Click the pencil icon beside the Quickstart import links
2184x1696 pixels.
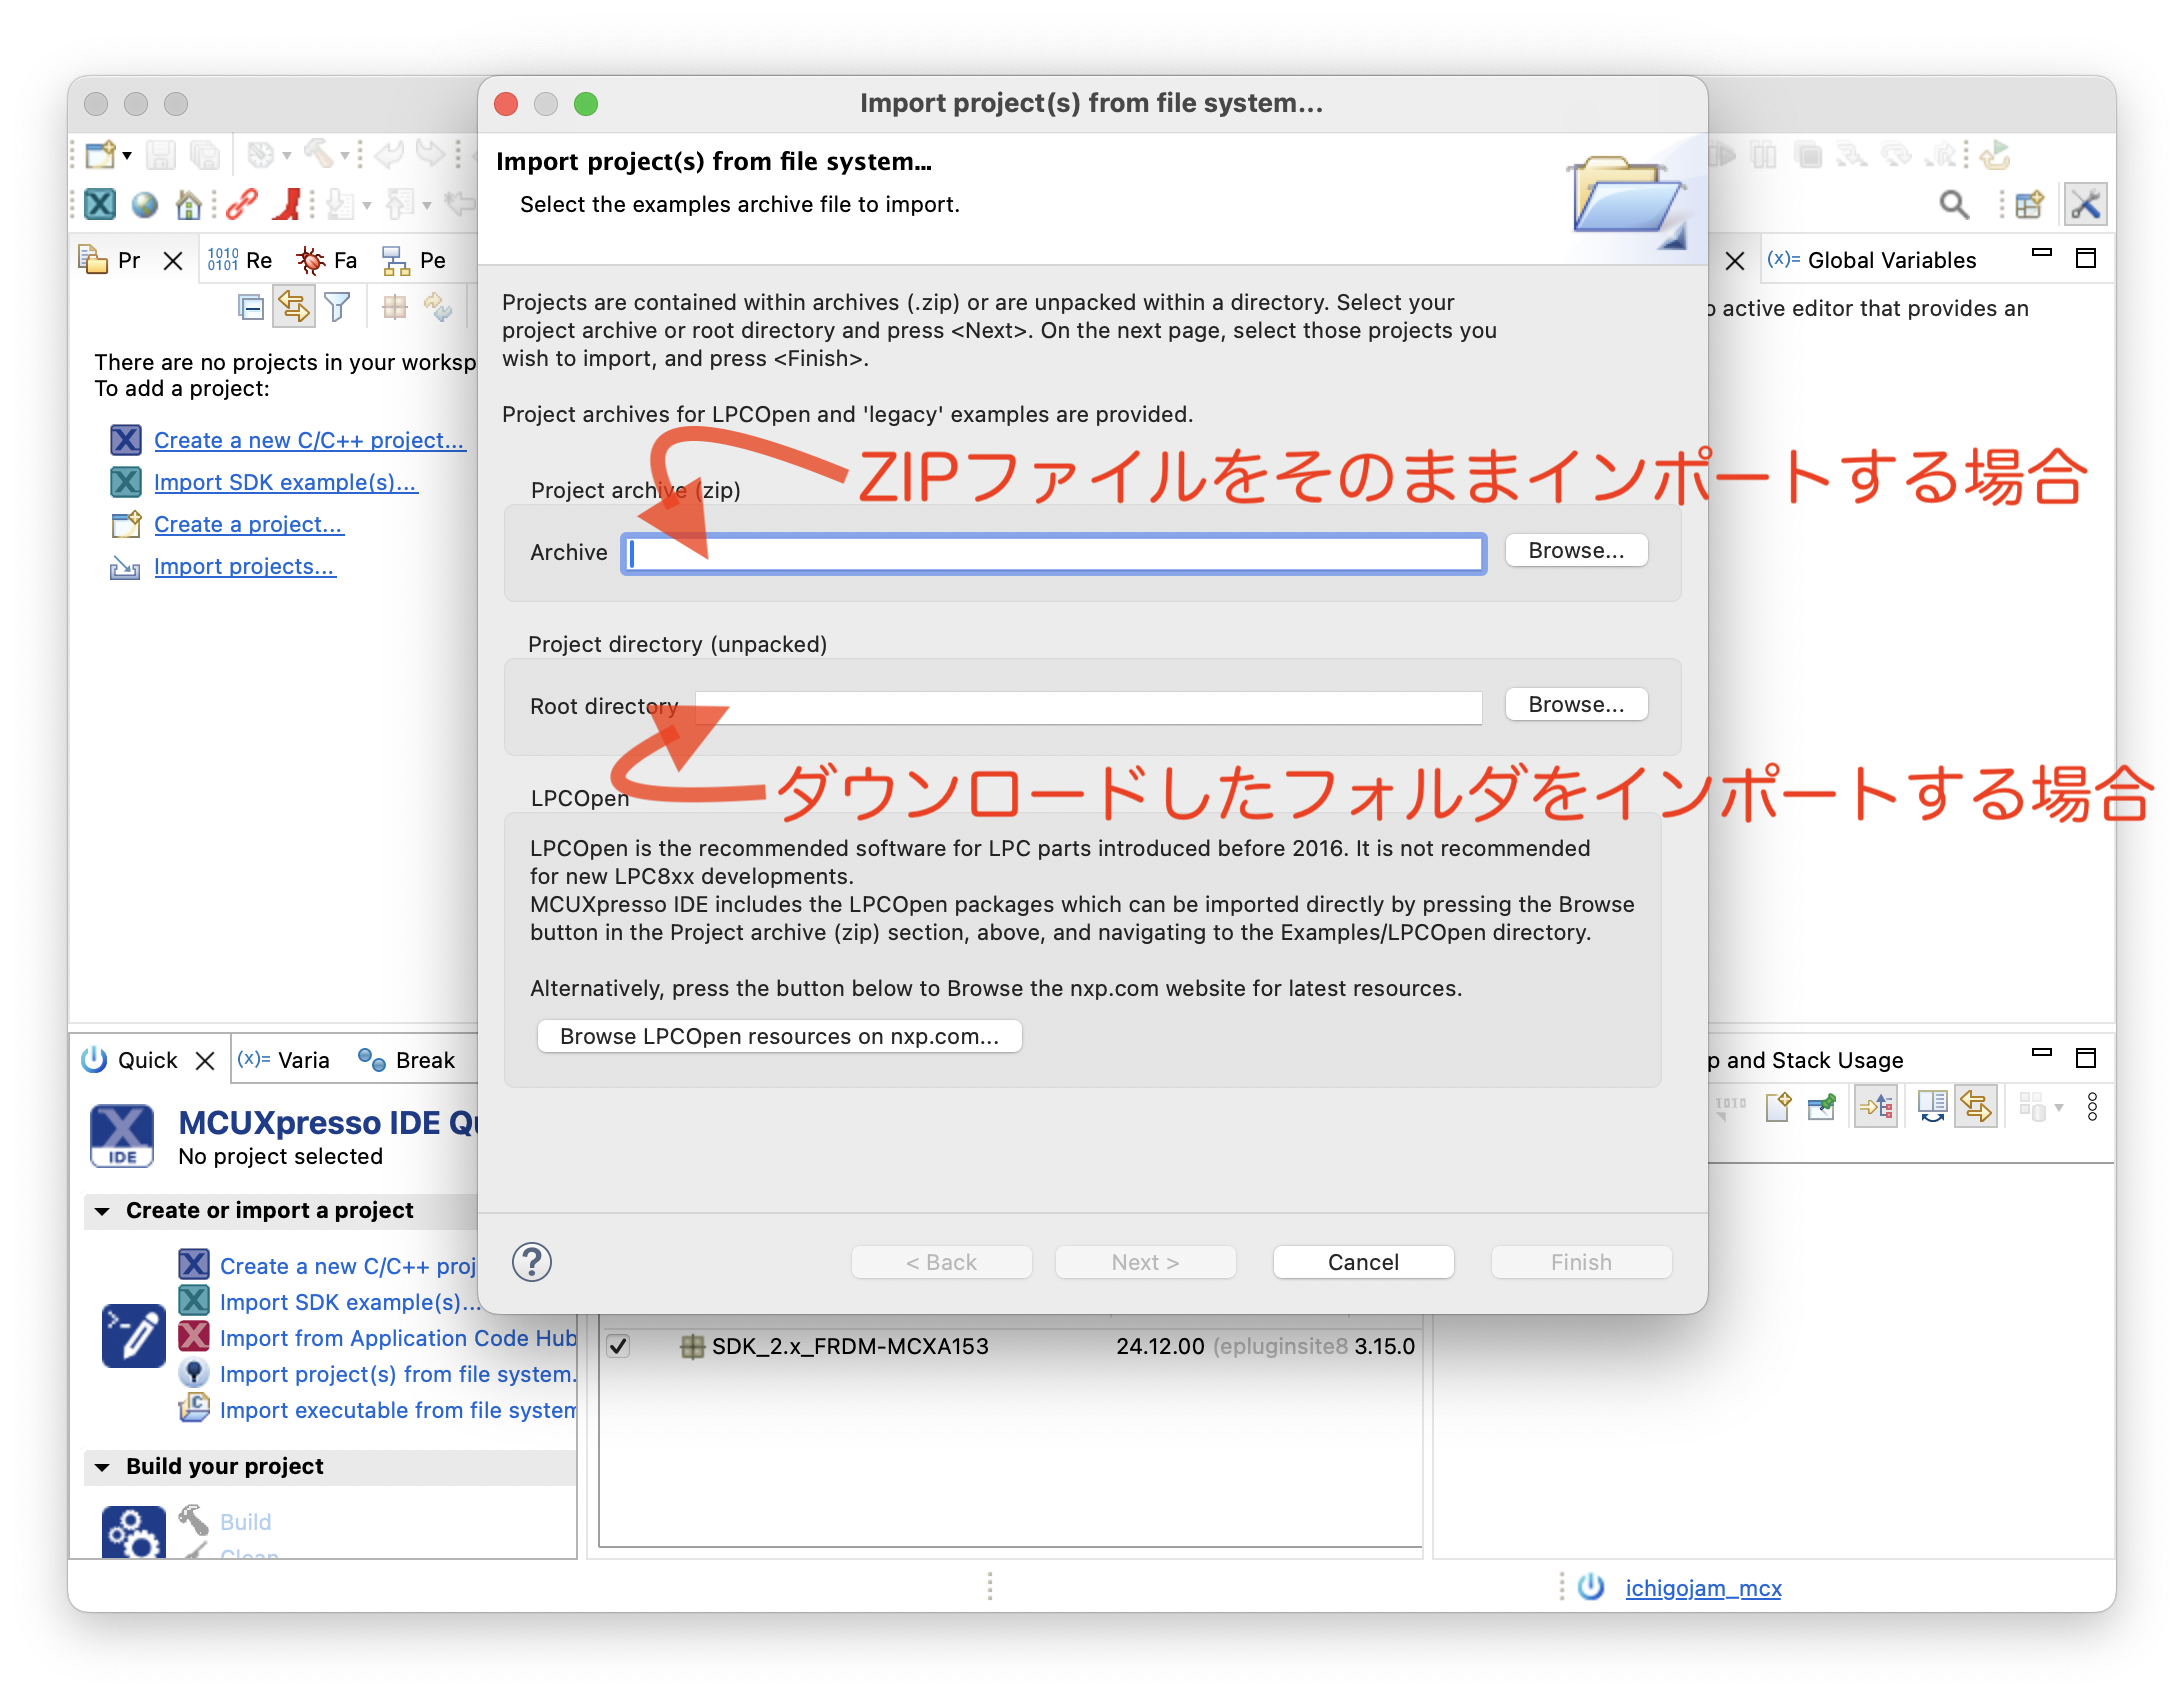tap(133, 1335)
